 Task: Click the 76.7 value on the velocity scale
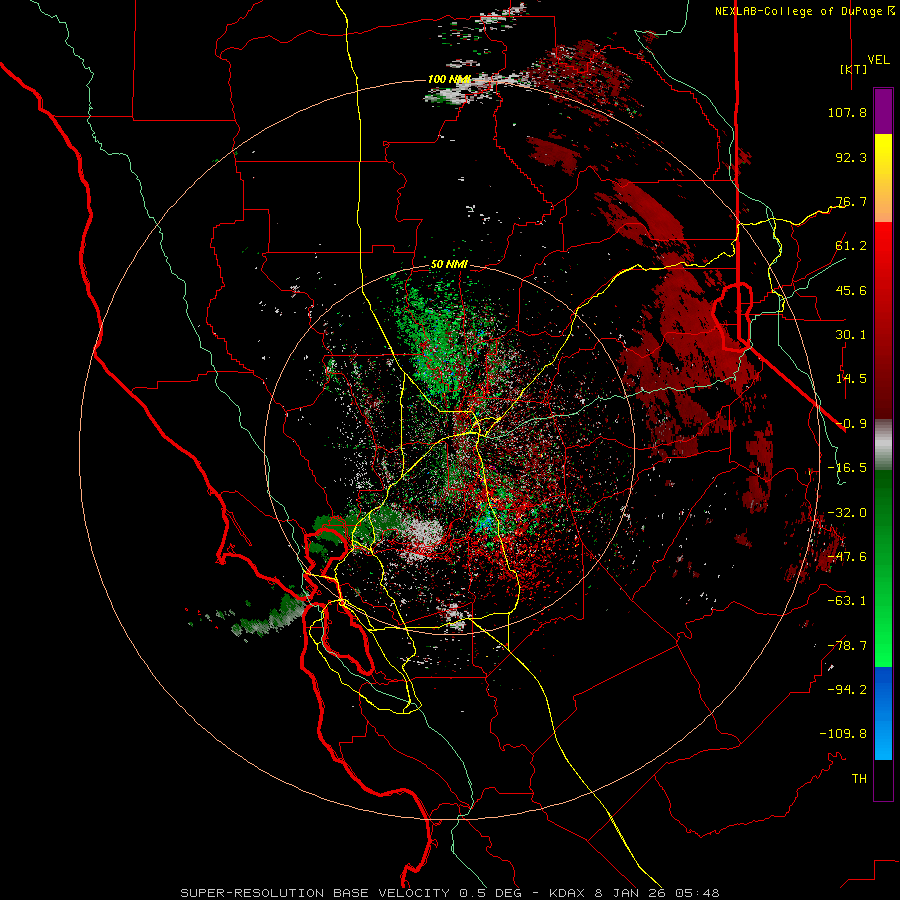[851, 201]
